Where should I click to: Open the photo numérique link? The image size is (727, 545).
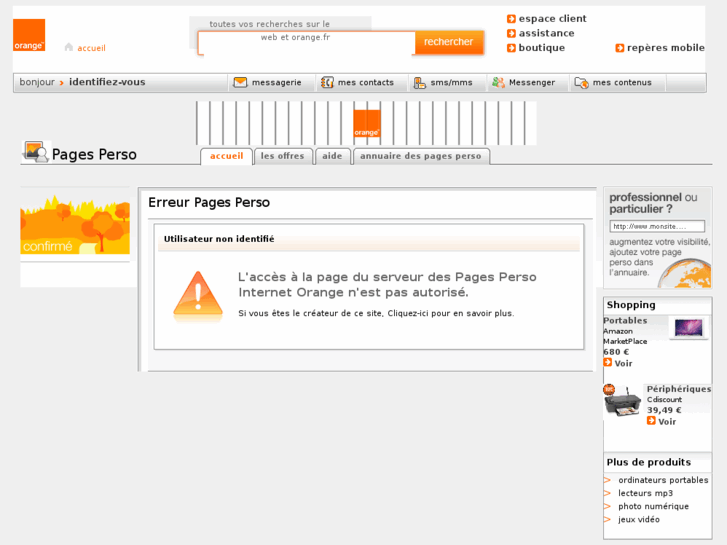tap(653, 507)
